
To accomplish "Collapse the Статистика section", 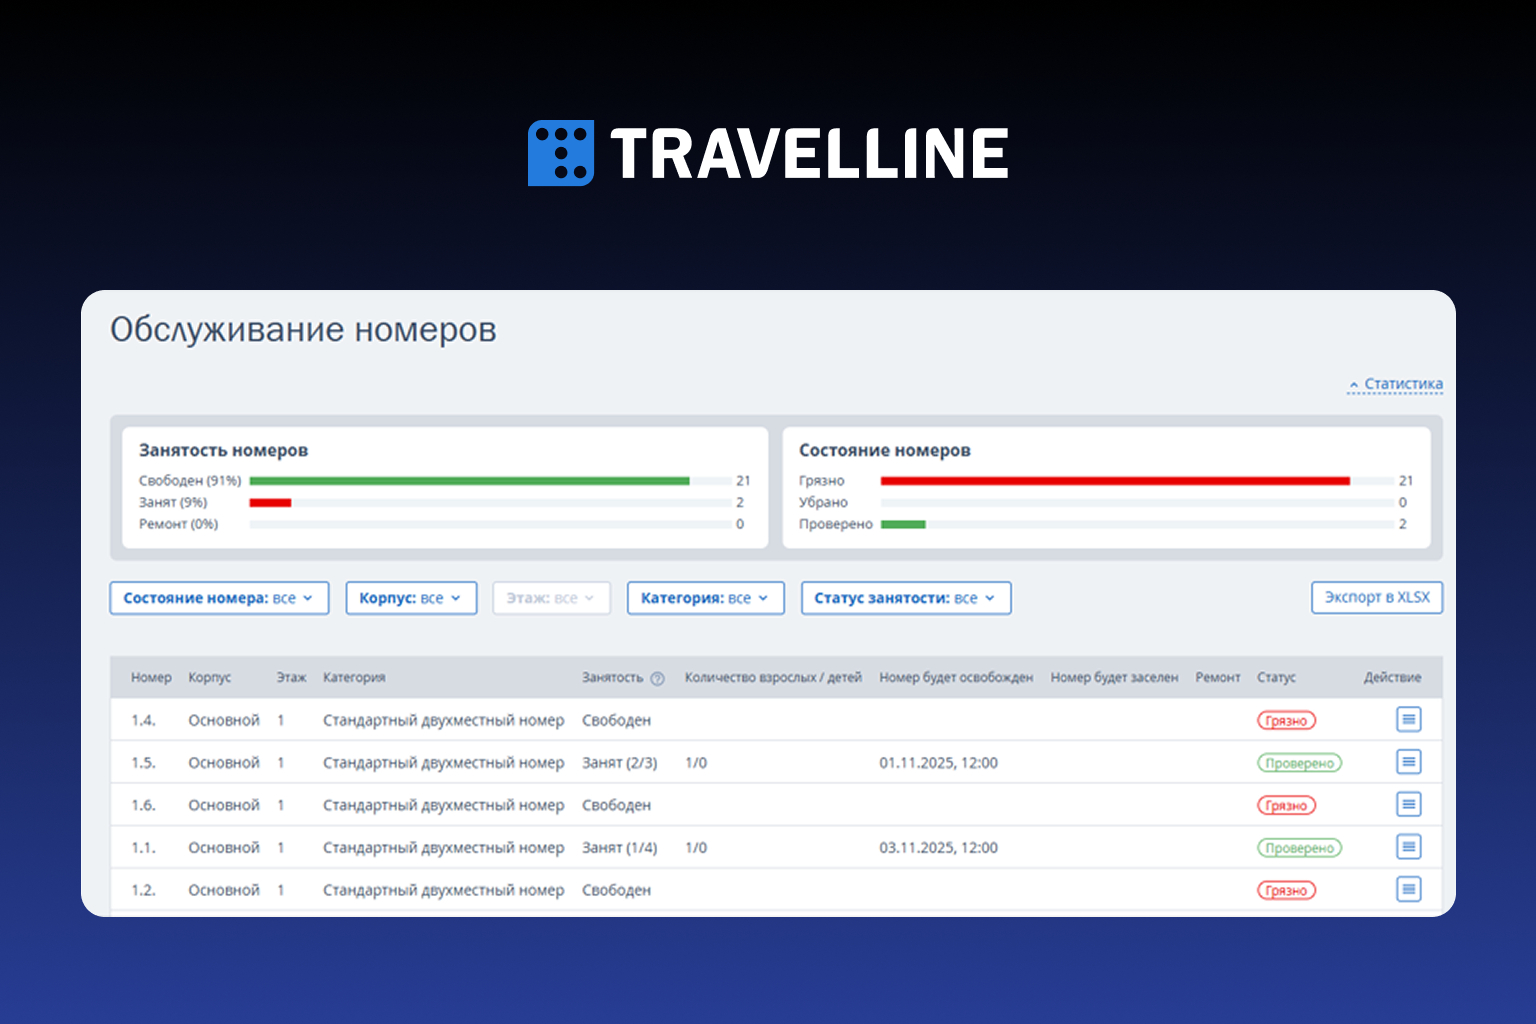I will (1395, 384).
